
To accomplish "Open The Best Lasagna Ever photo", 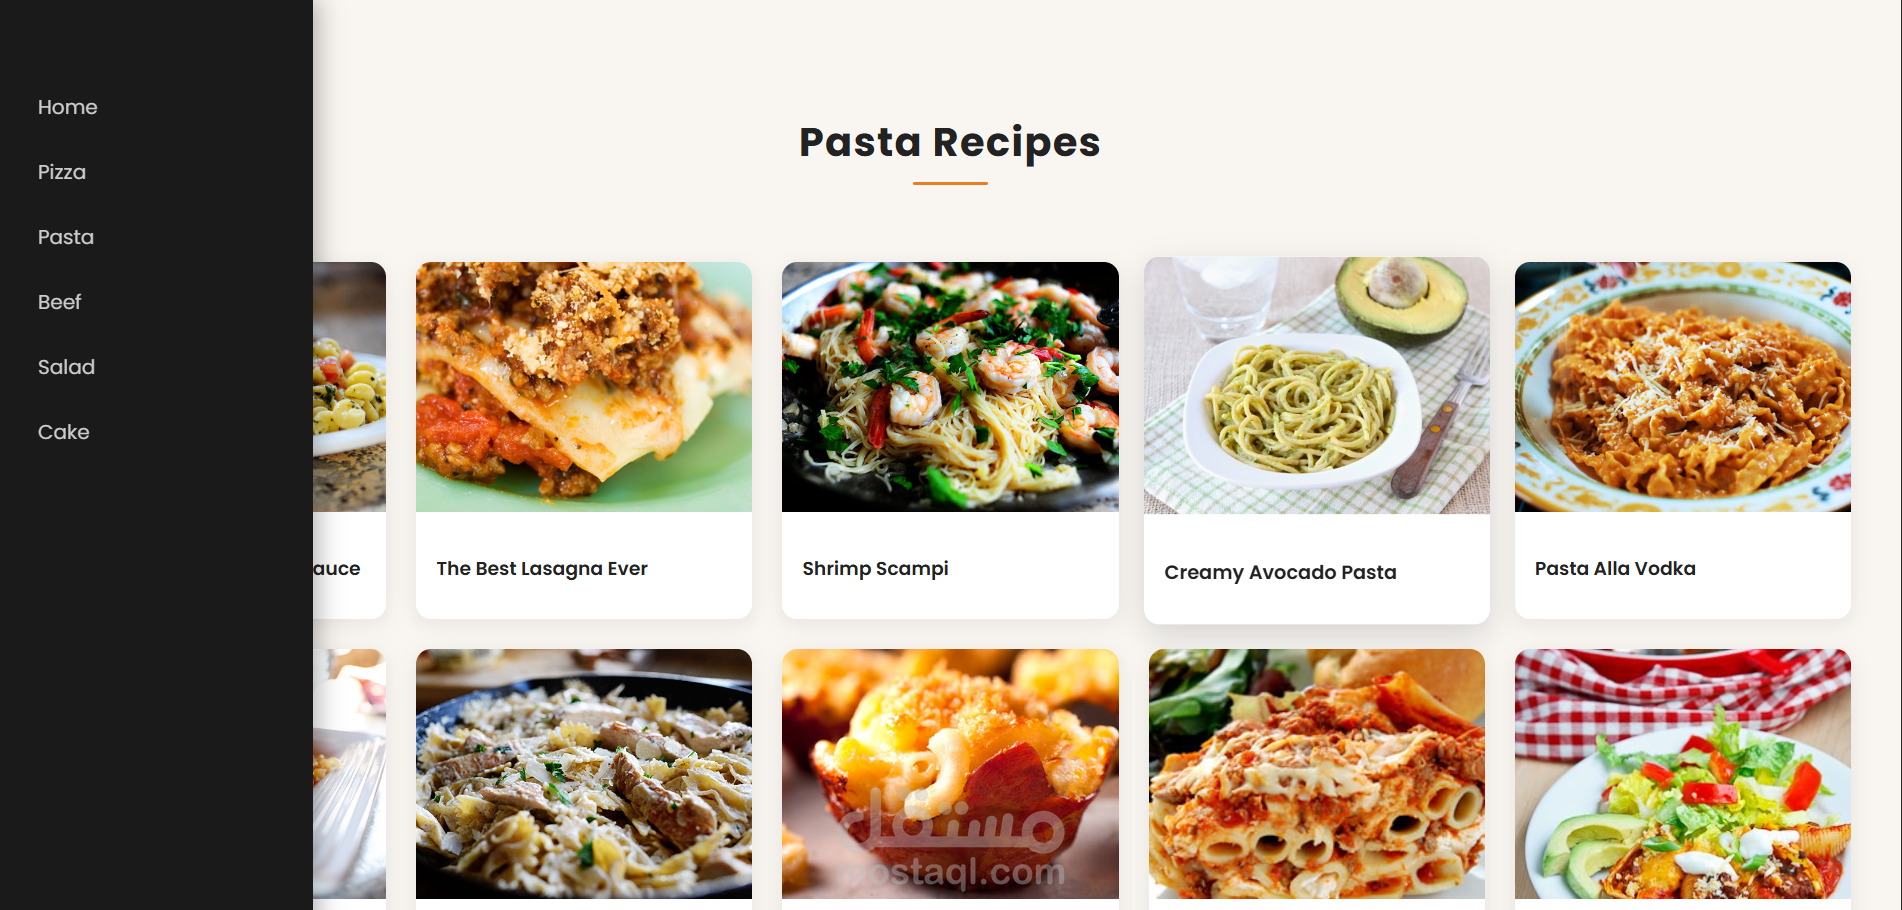I will click(584, 387).
